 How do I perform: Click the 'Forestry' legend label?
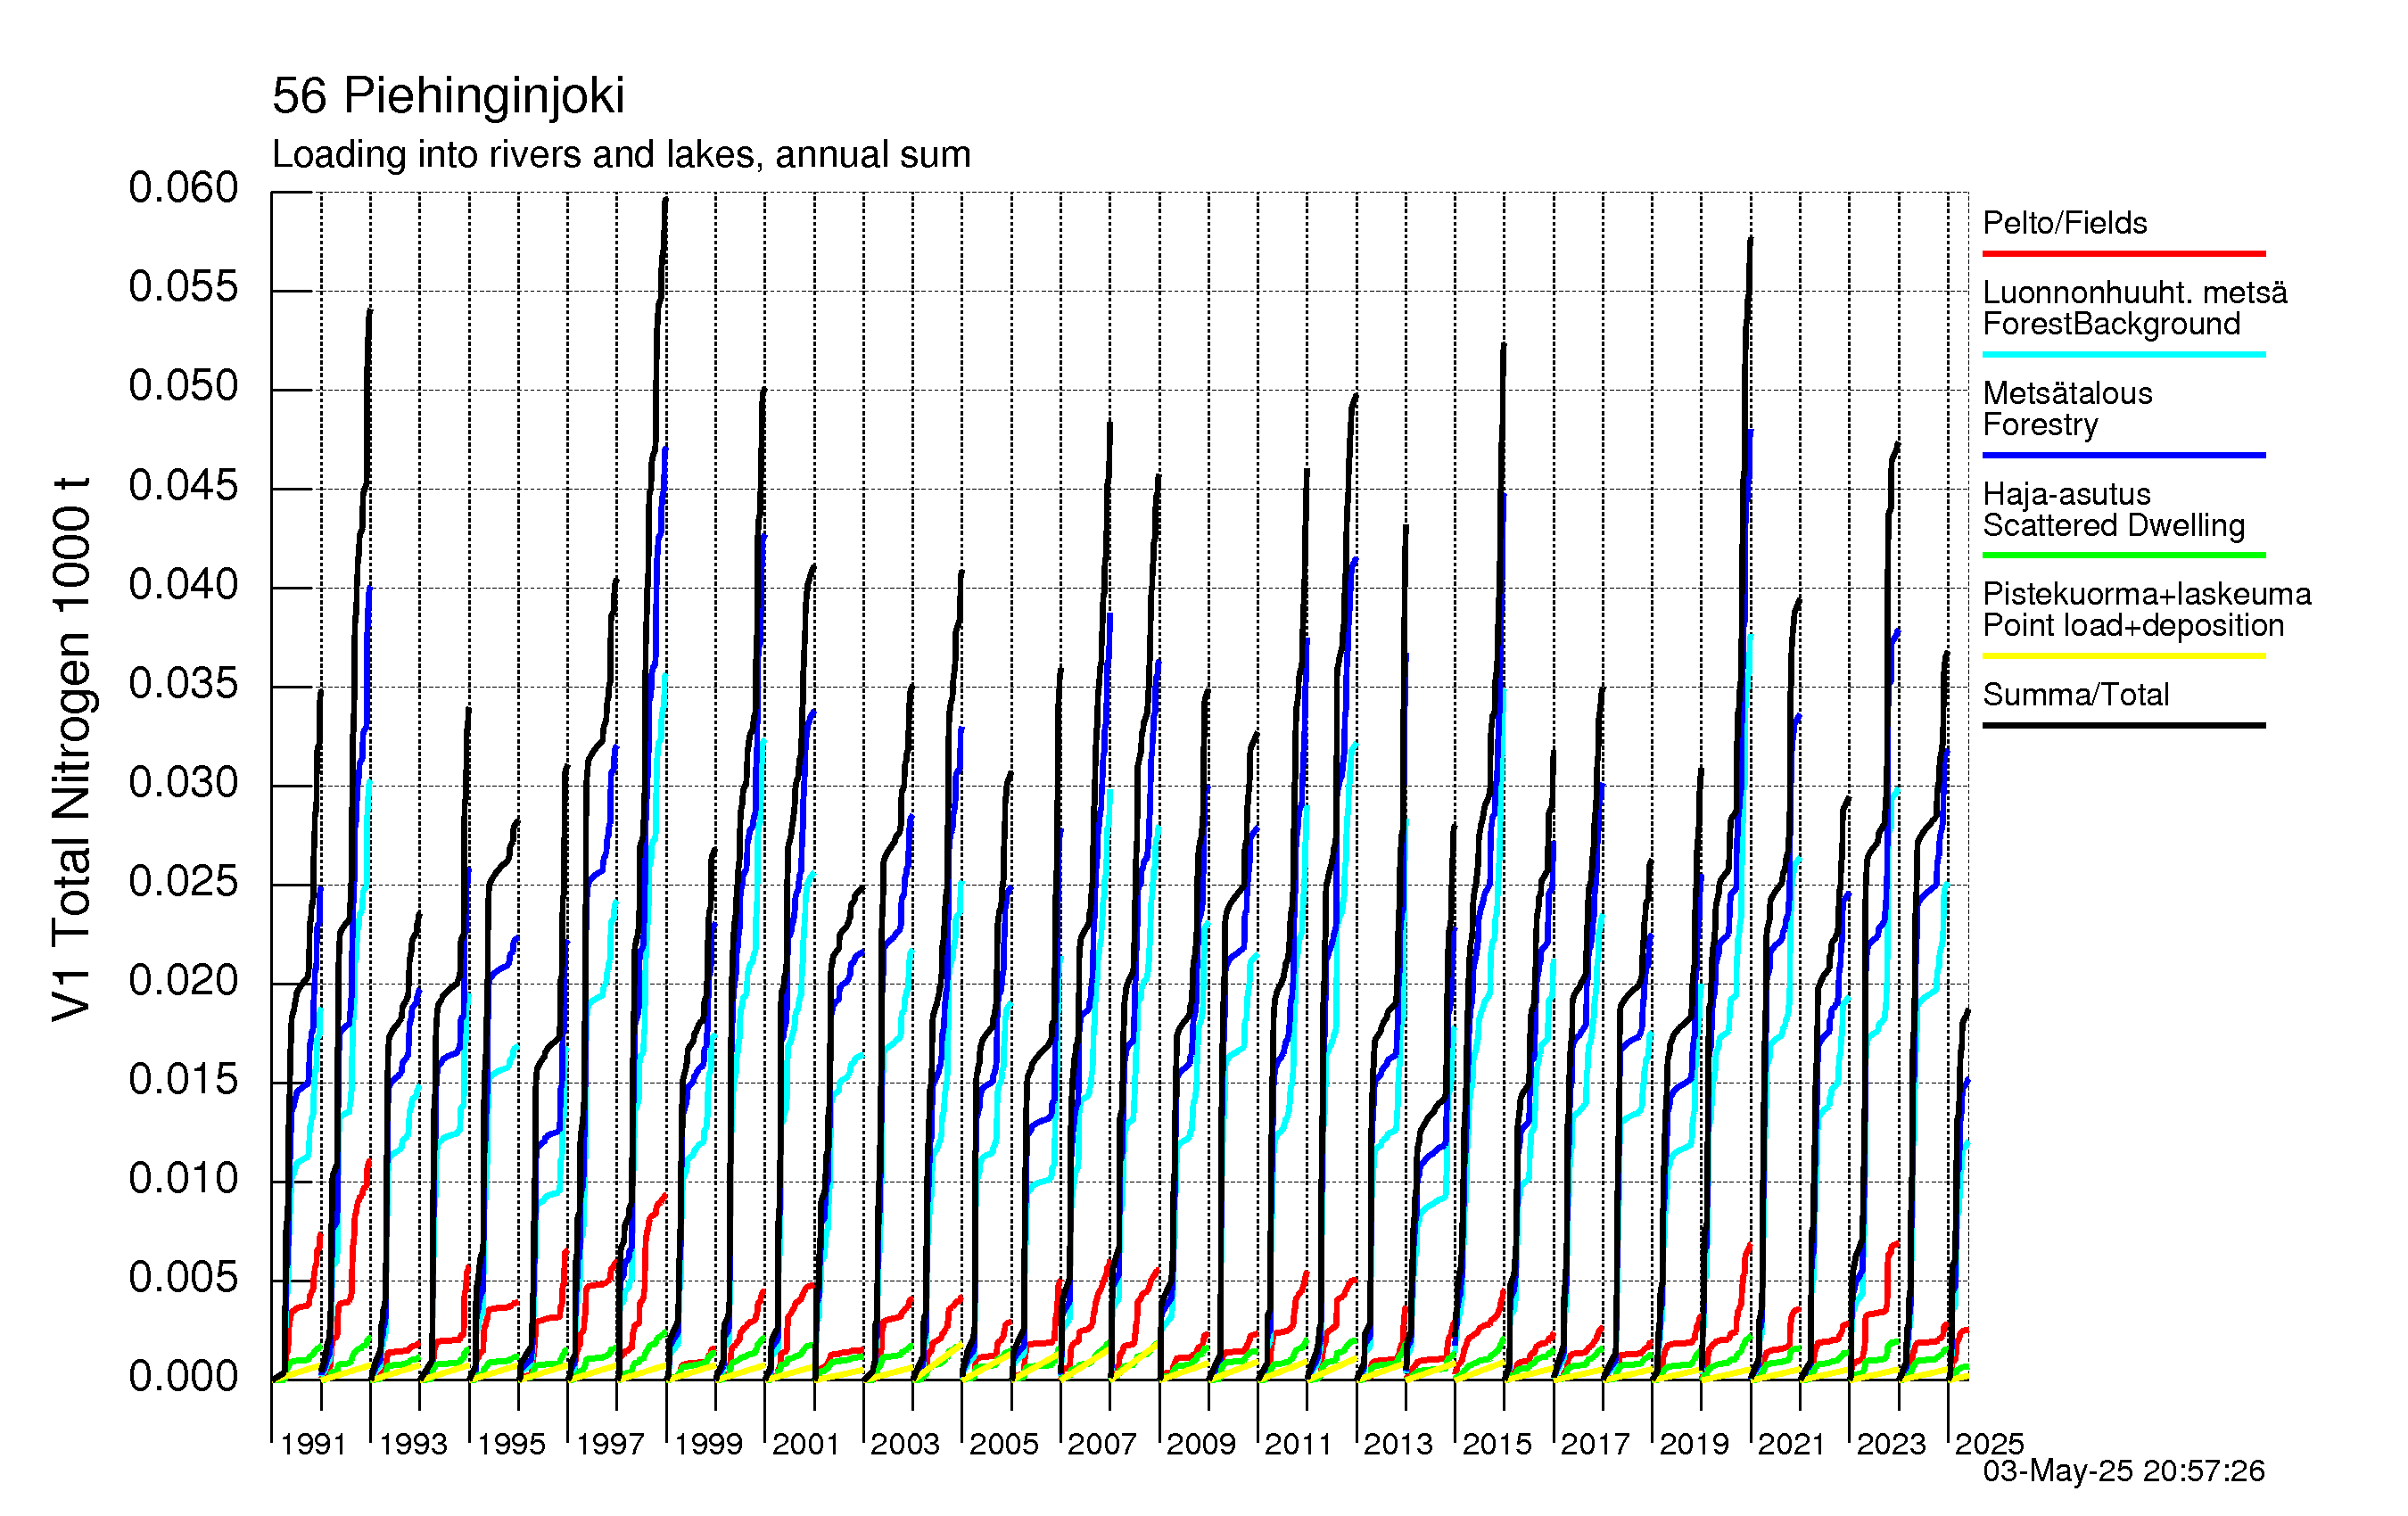coord(2040,425)
